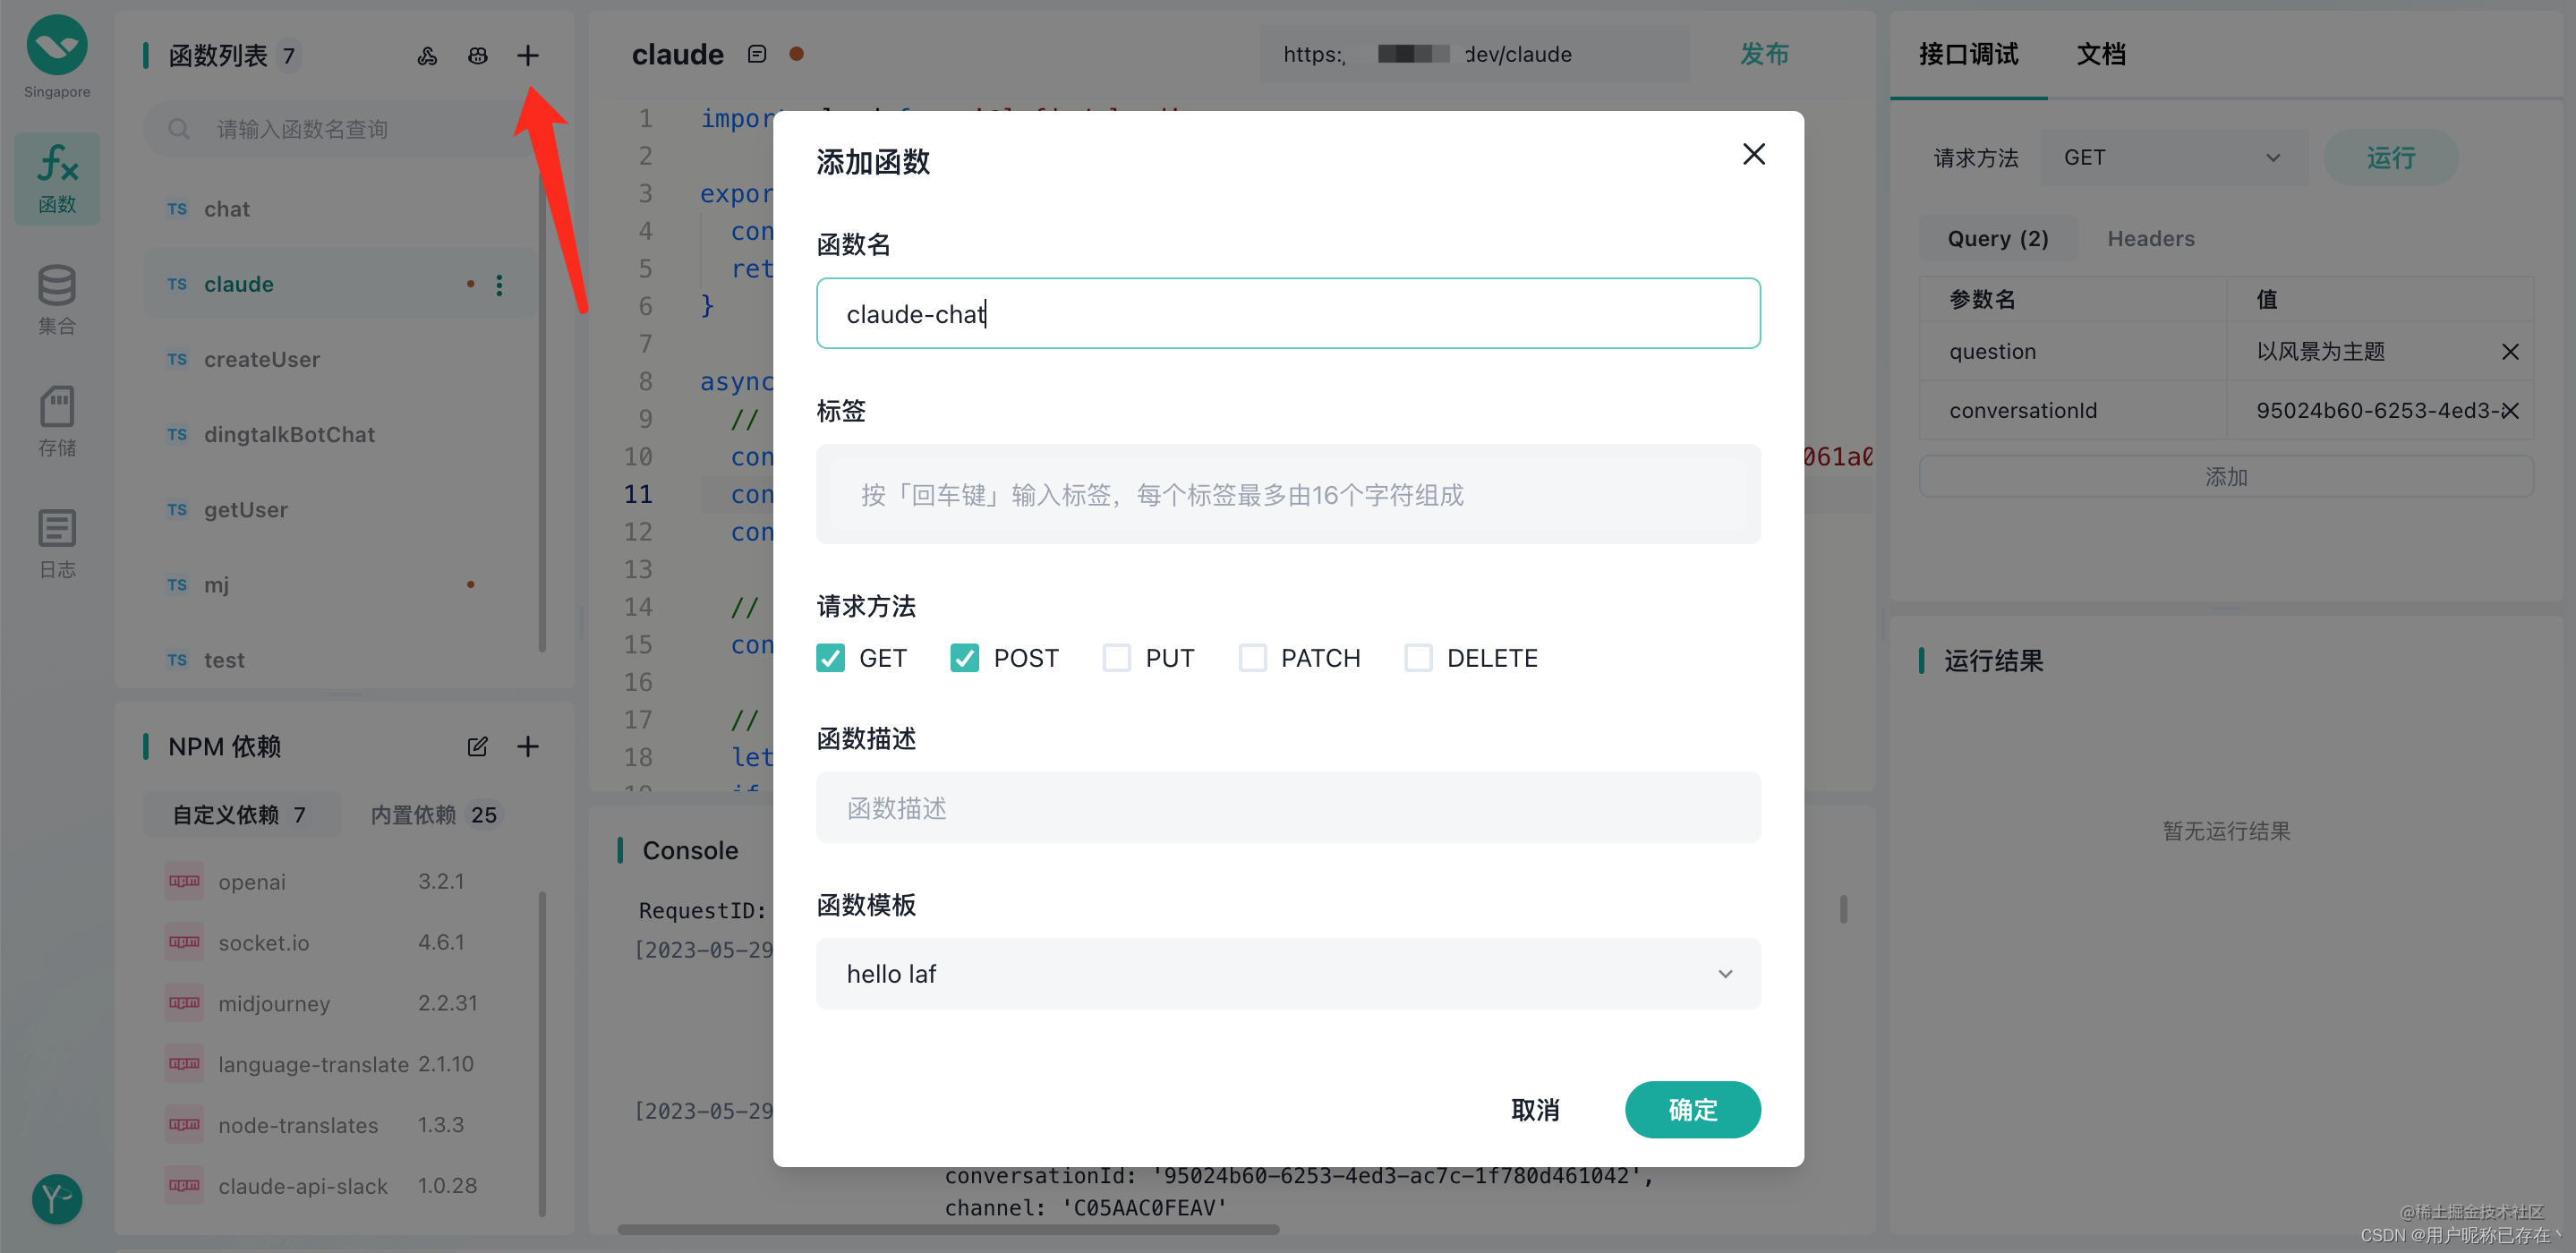The height and width of the screenshot is (1253, 2576).
Task: Open the 函数 panel in sidebar
Action: [57, 178]
